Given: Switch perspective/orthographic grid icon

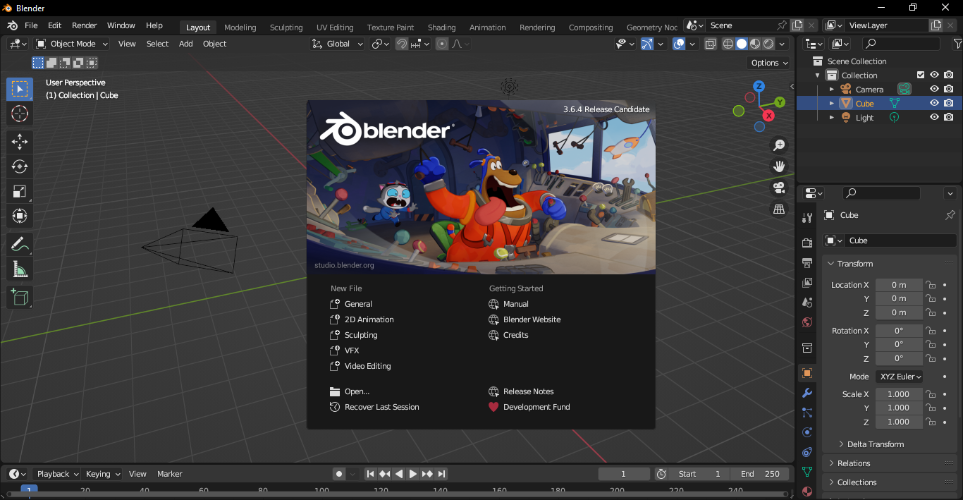Looking at the screenshot, I should [x=779, y=209].
